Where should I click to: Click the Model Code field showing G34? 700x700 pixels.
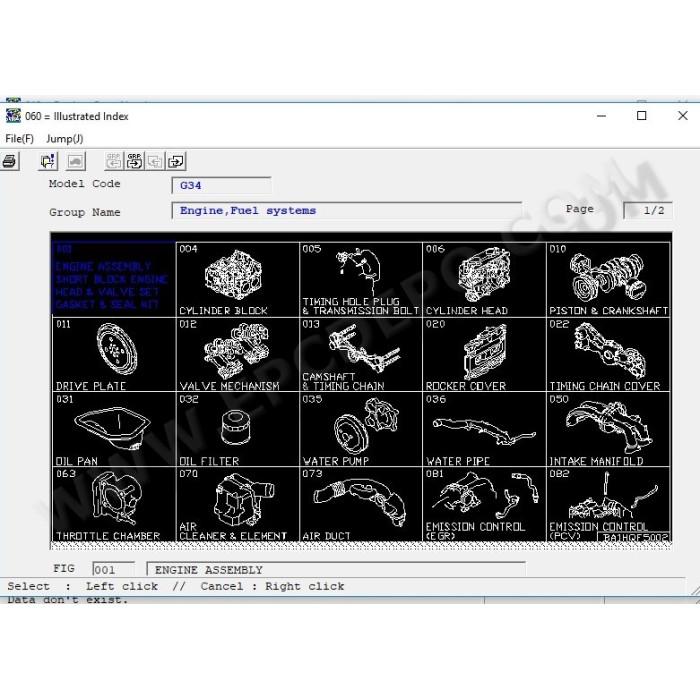221,185
